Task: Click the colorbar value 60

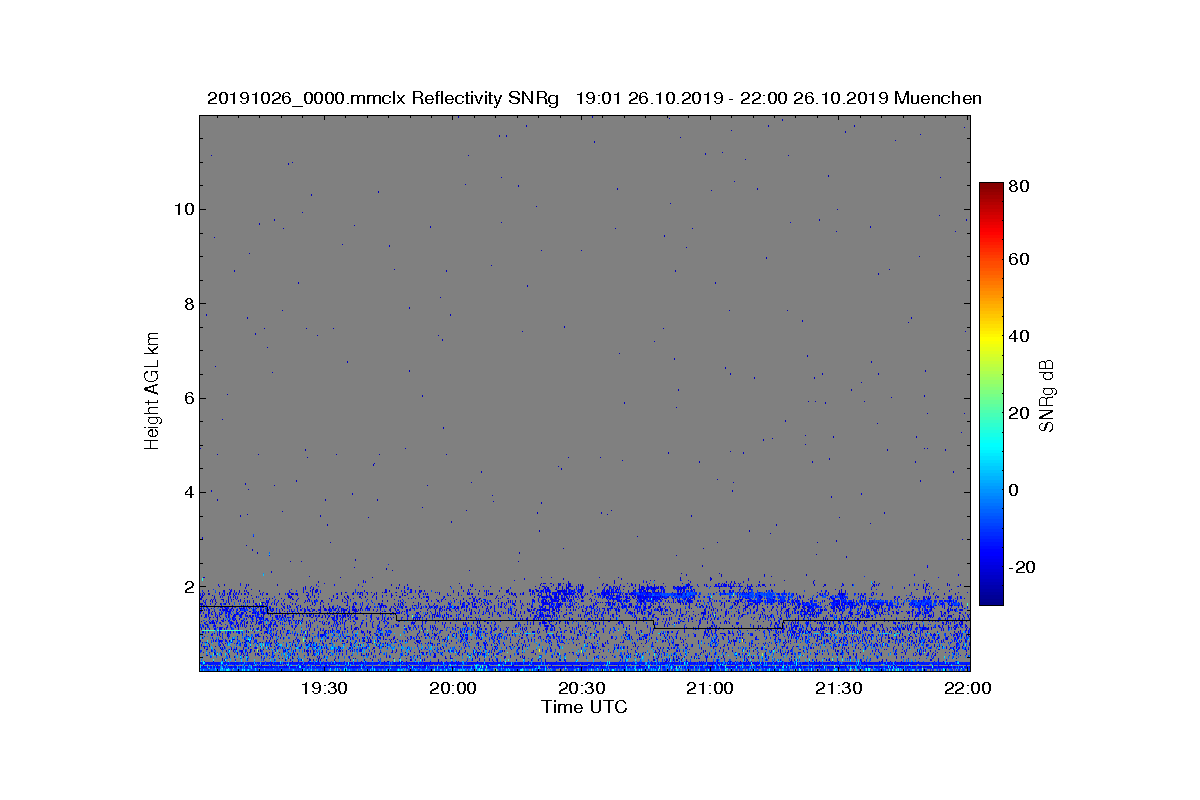Action: [1020, 259]
